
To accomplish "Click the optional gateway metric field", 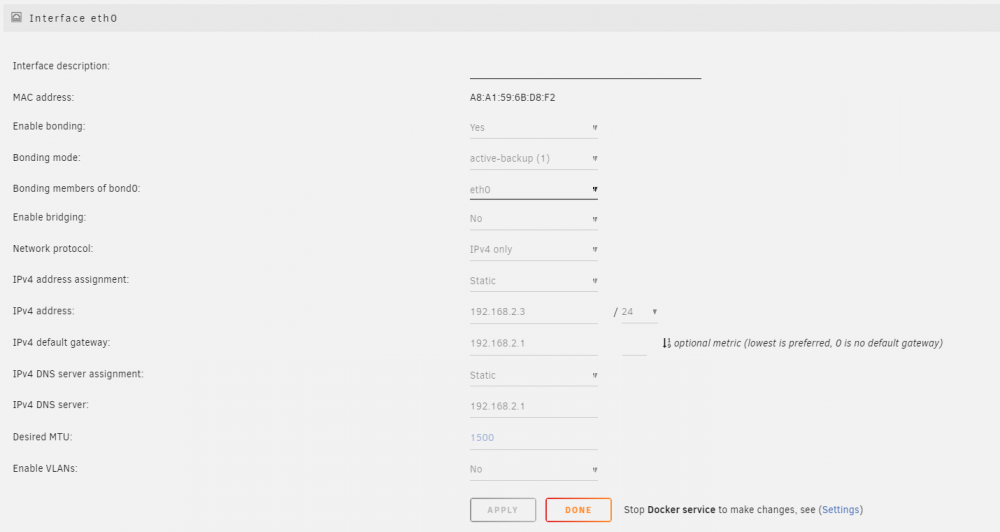I will (635, 344).
